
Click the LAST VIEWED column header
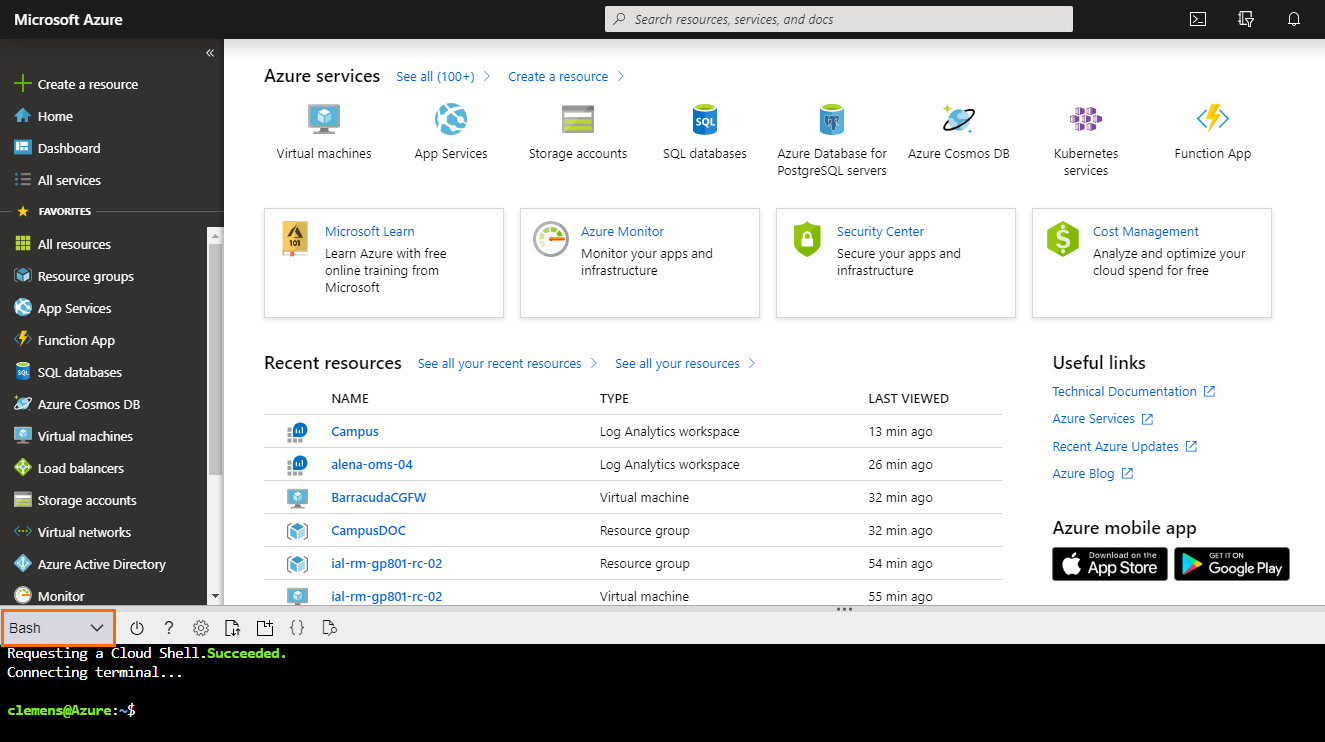tap(908, 398)
